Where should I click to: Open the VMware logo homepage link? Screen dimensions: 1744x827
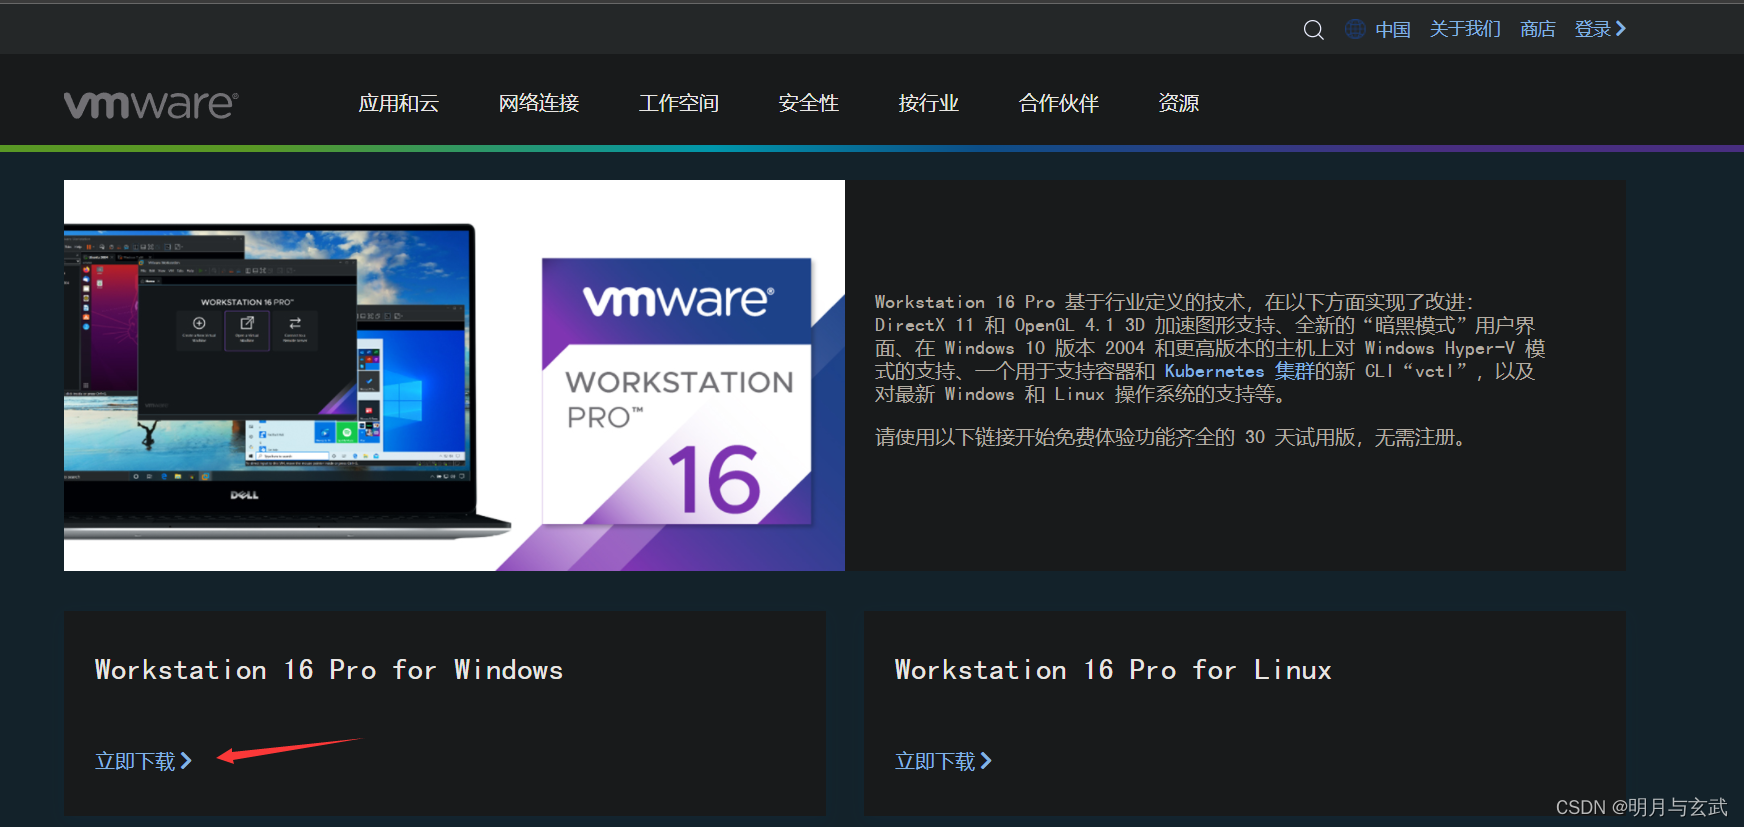[x=151, y=104]
